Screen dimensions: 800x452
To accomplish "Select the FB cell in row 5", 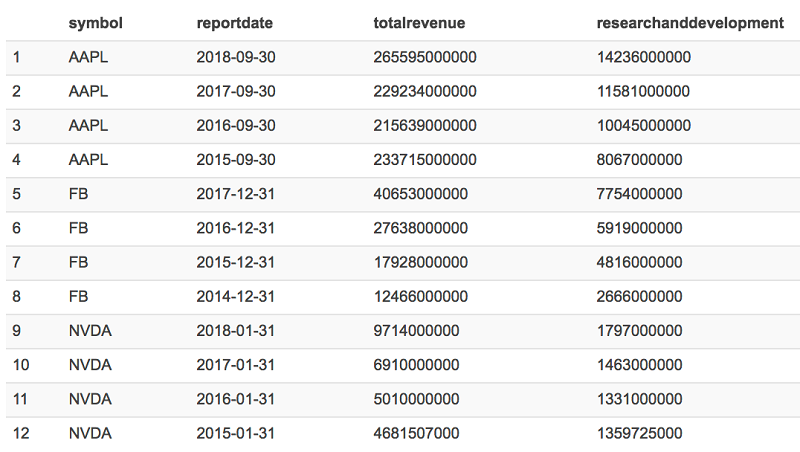I will (x=78, y=194).
